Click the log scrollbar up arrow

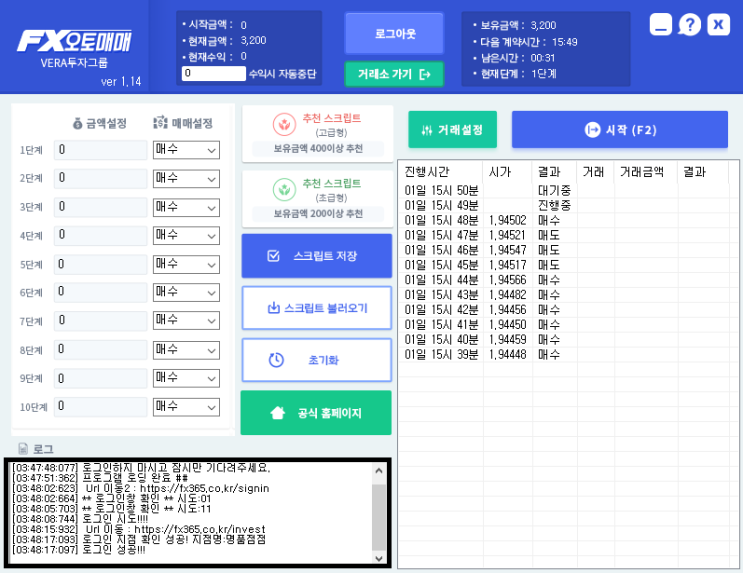[x=379, y=471]
